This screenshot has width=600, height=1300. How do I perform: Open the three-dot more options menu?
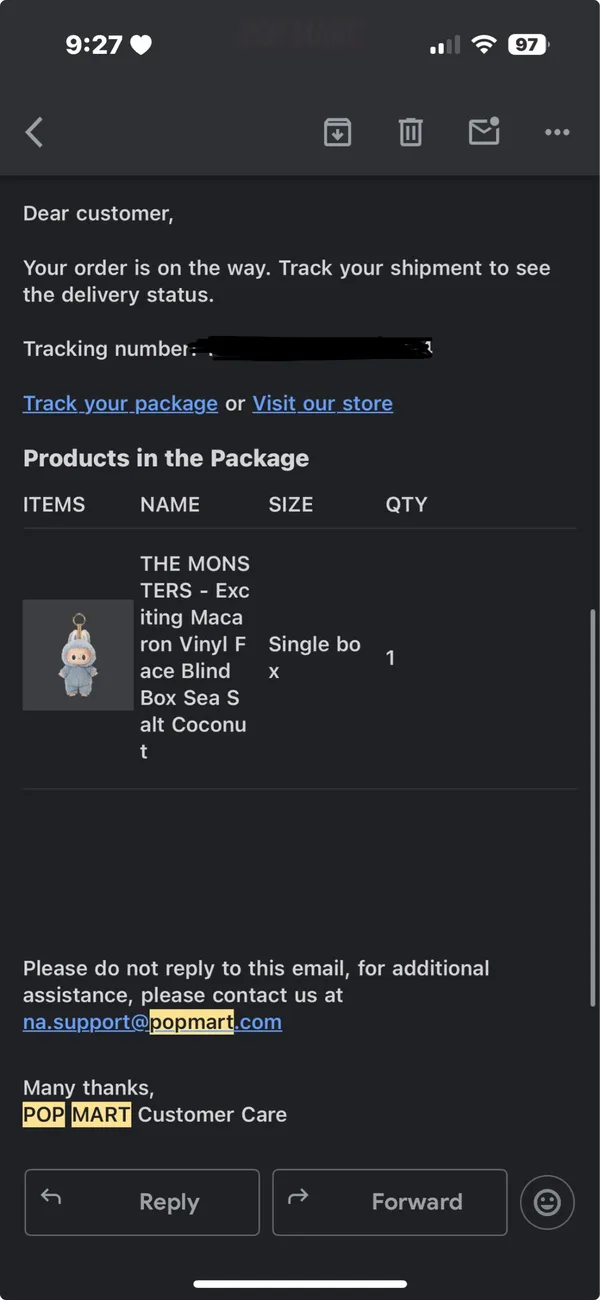[x=557, y=132]
